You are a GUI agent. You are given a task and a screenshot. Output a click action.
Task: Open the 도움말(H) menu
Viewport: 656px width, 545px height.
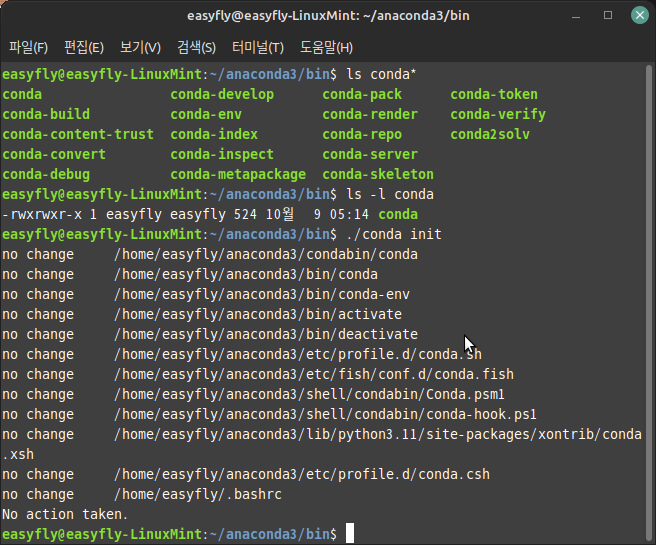326,47
